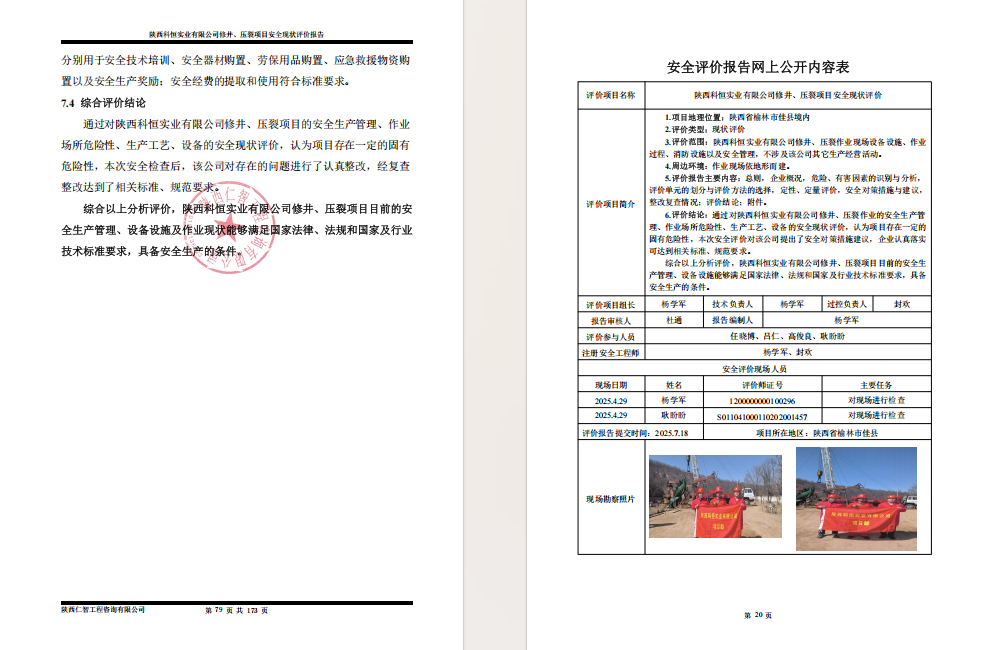This screenshot has width=989, height=650.
Task: Click the '第 79 页 共 173 页' page number
Action: [x=236, y=610]
